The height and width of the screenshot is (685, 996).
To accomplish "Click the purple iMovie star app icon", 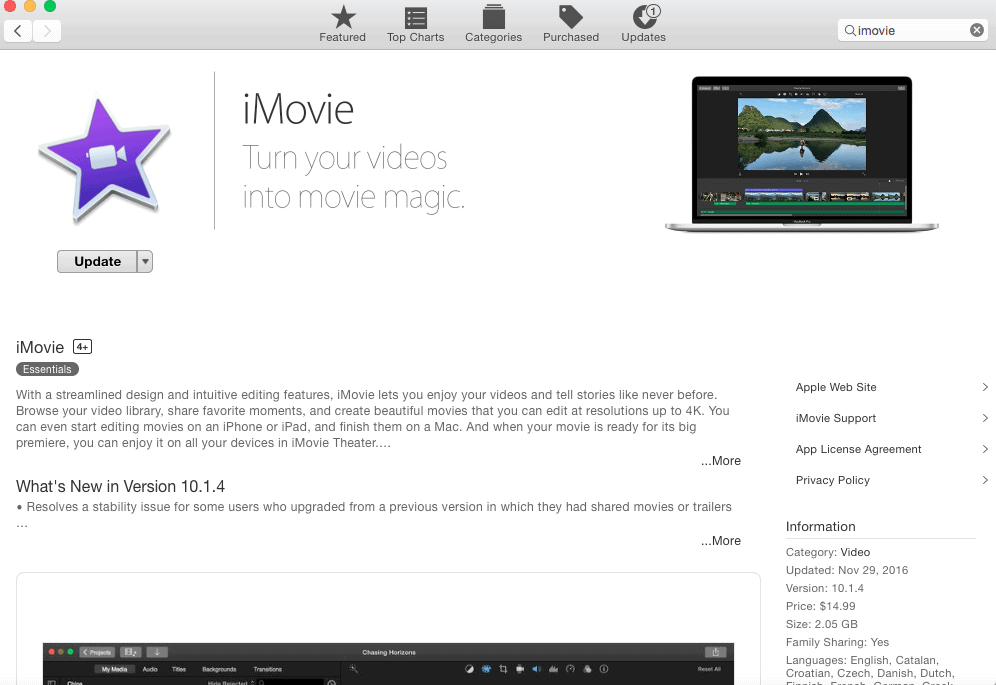I will pos(105,159).
